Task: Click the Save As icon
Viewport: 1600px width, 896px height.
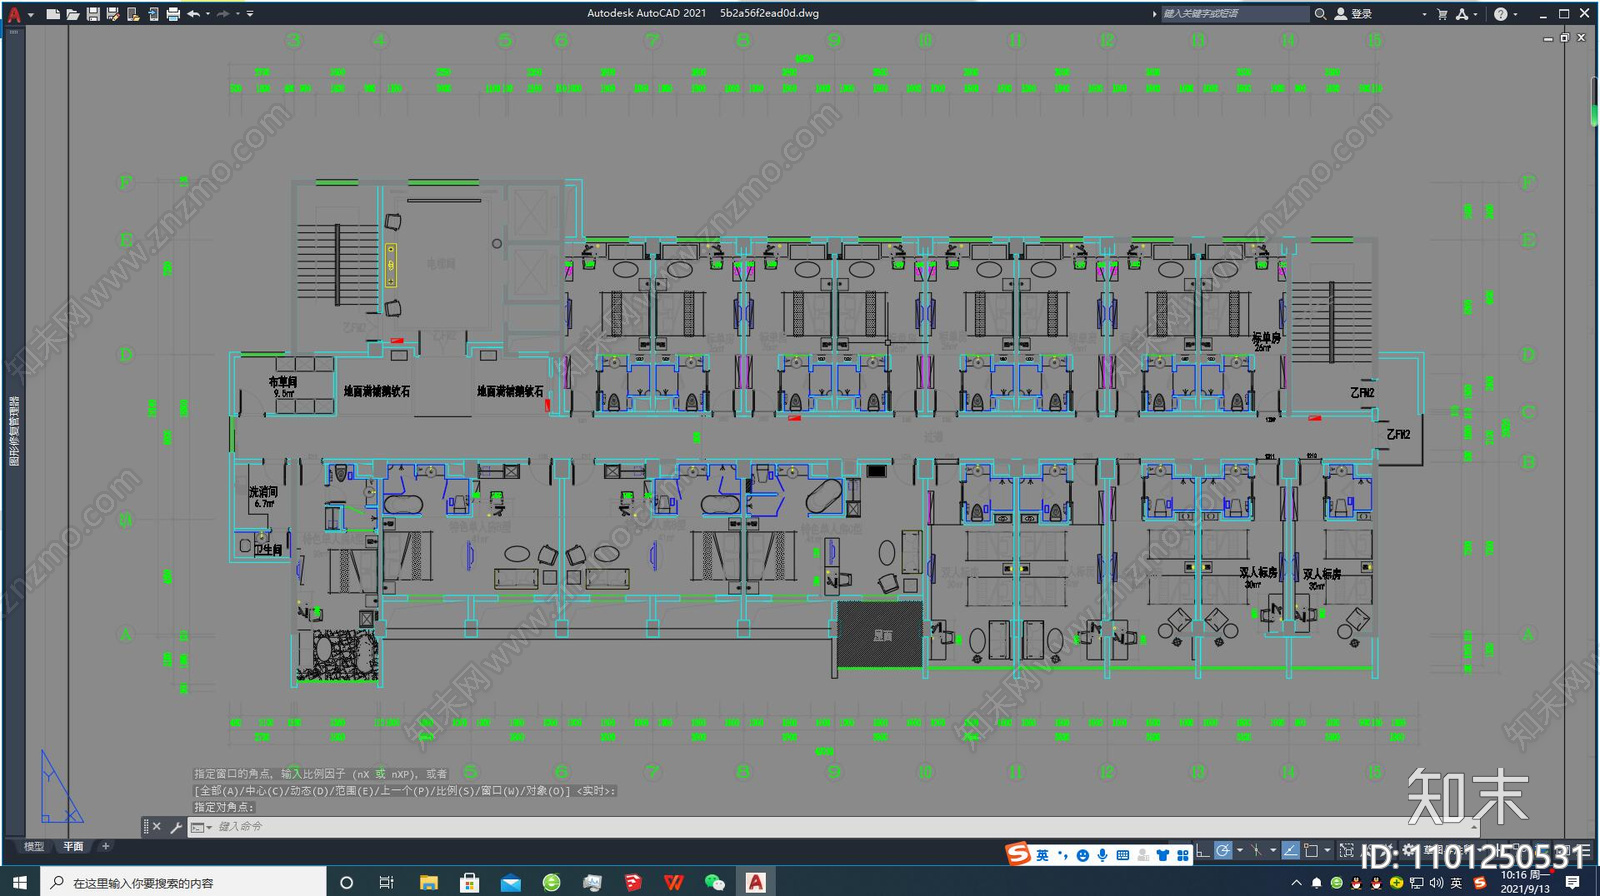Action: click(113, 14)
